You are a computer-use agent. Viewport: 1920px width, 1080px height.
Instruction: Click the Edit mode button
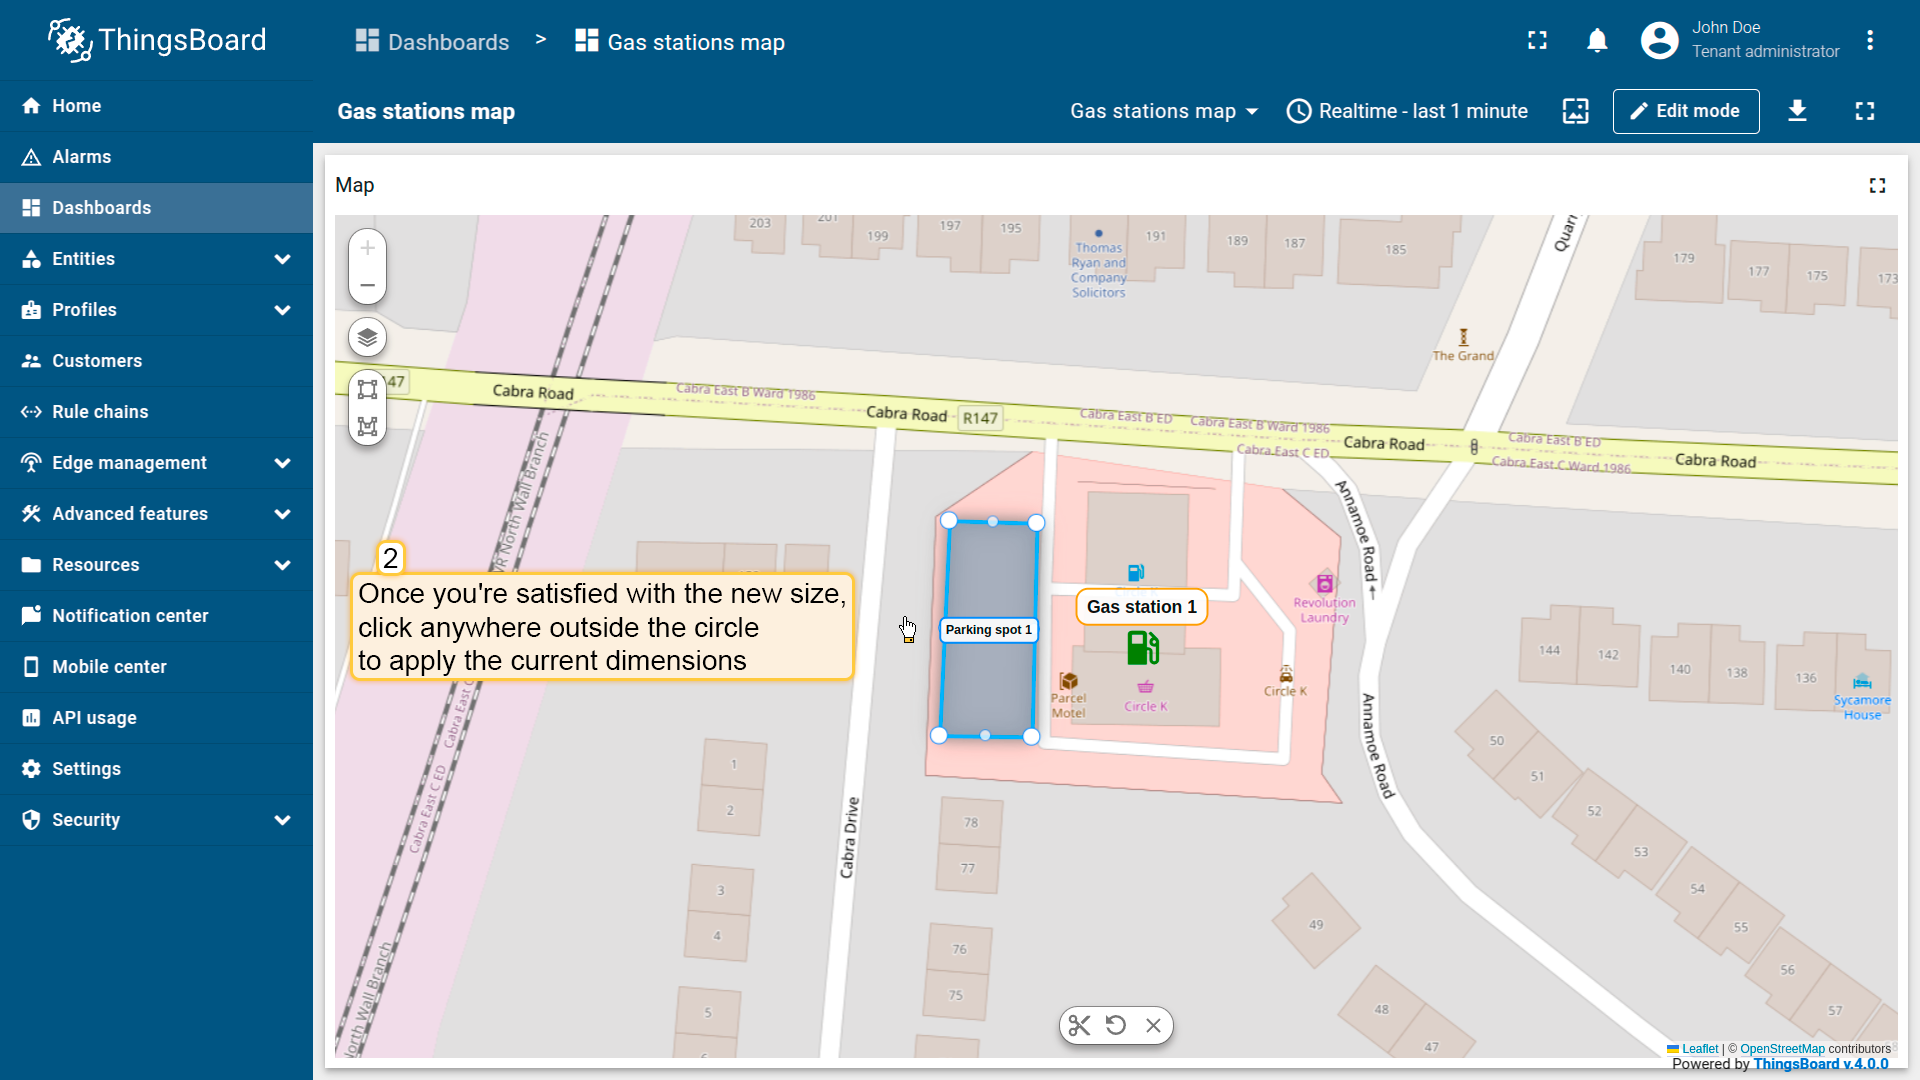coord(1685,111)
